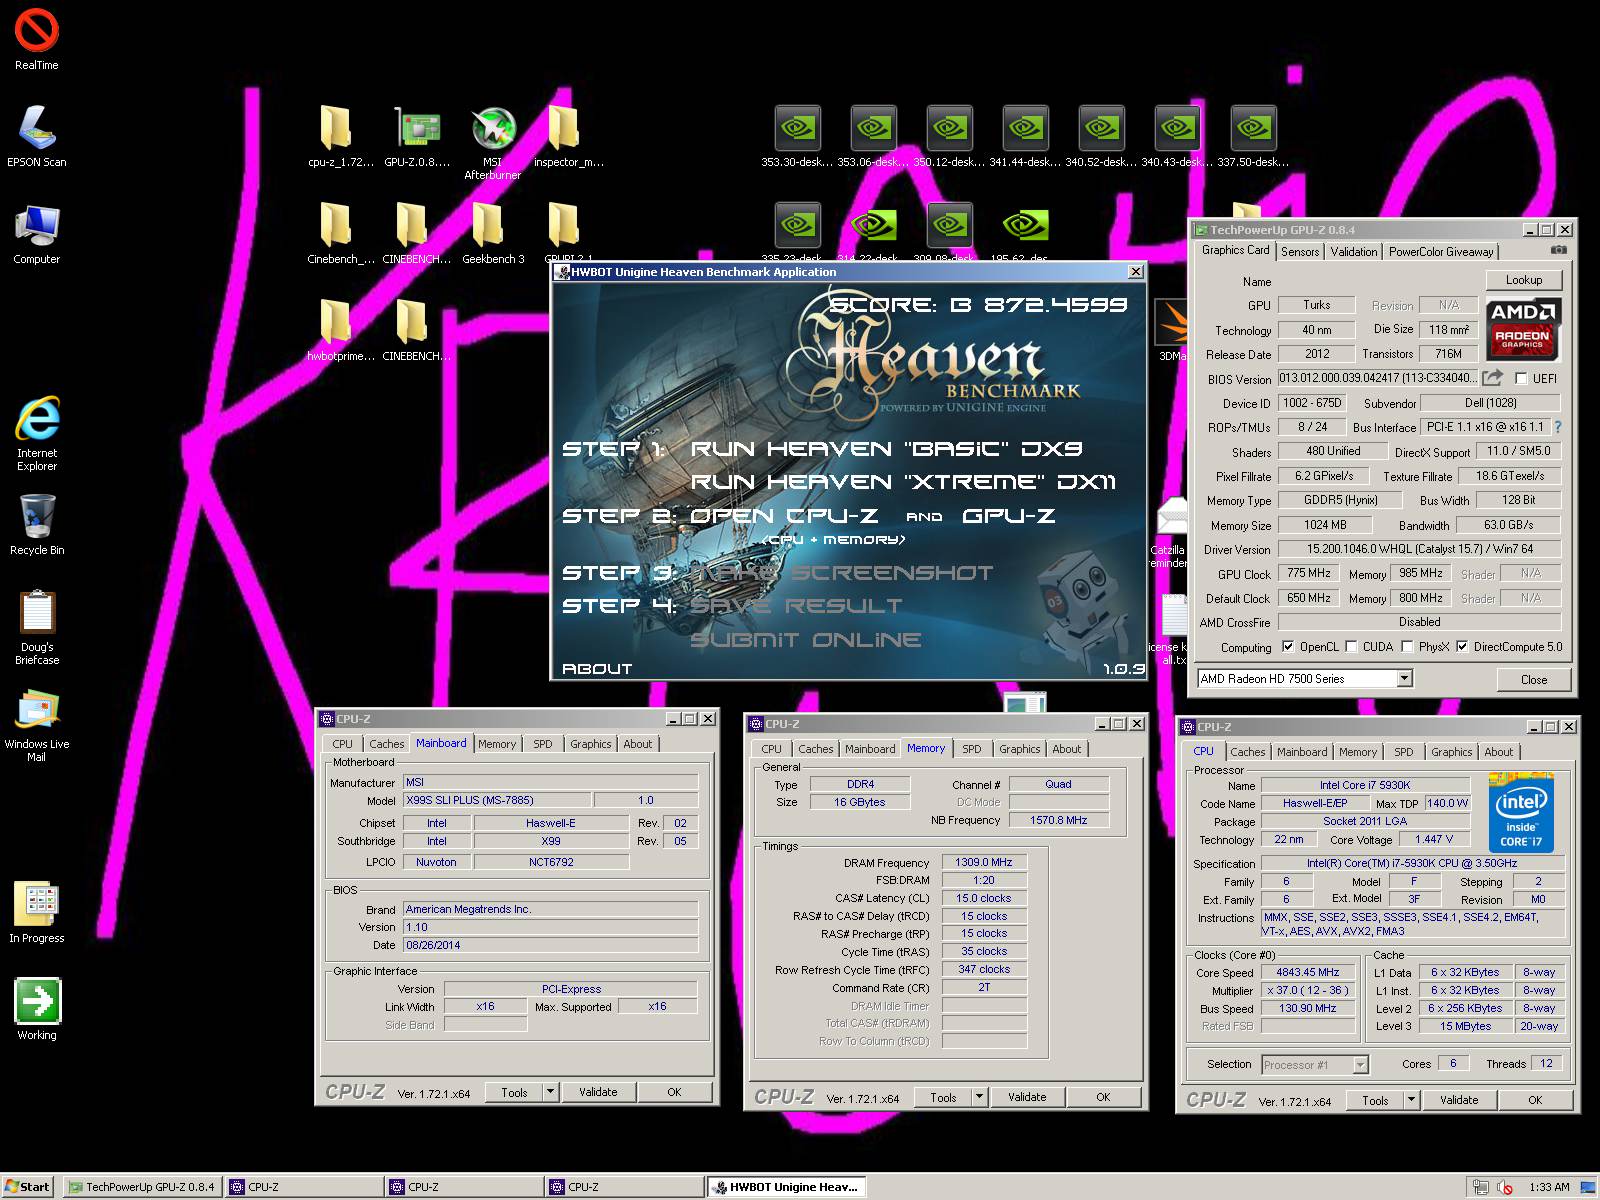Open Doug's Briefcase icon

[x=37, y=627]
